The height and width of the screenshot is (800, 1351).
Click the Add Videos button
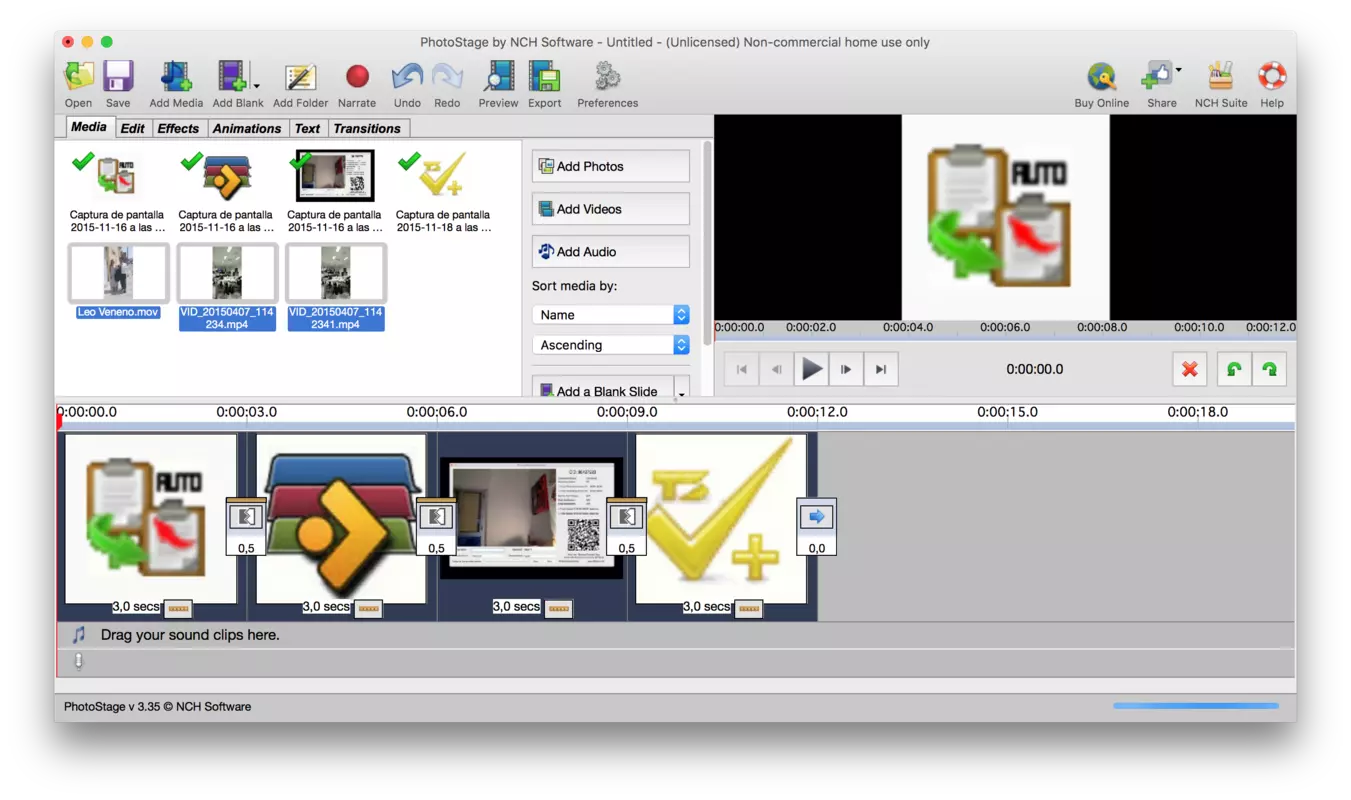[x=611, y=209]
